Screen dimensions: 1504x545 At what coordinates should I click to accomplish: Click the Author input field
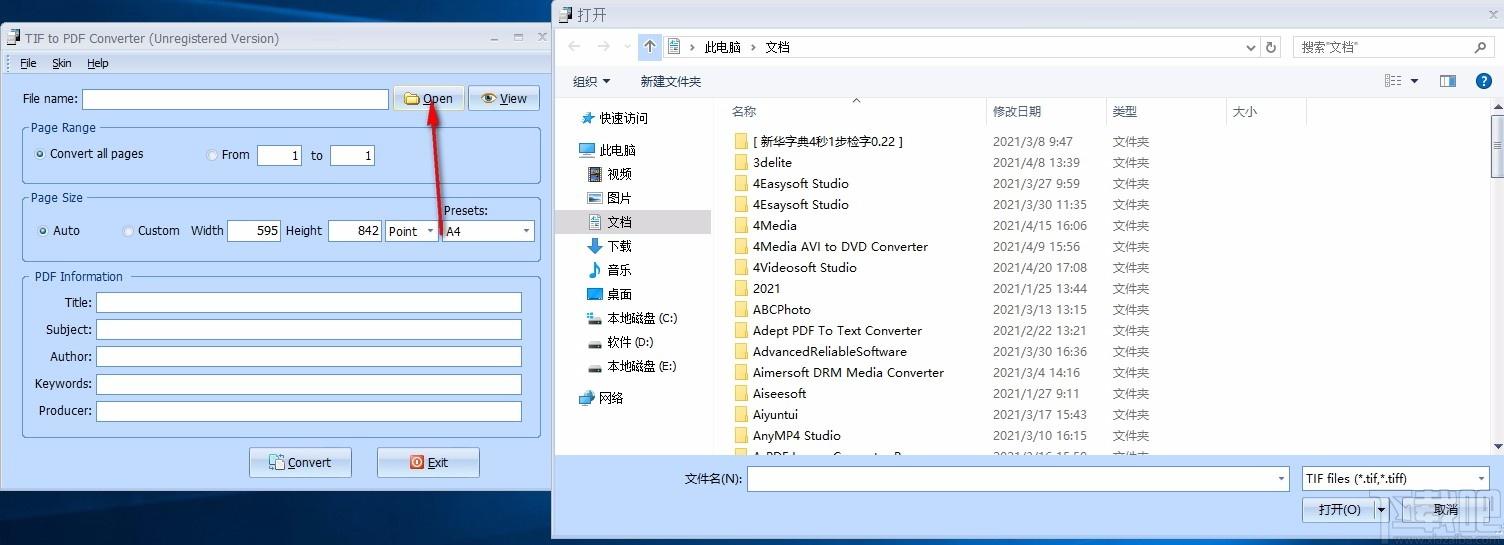coord(309,356)
